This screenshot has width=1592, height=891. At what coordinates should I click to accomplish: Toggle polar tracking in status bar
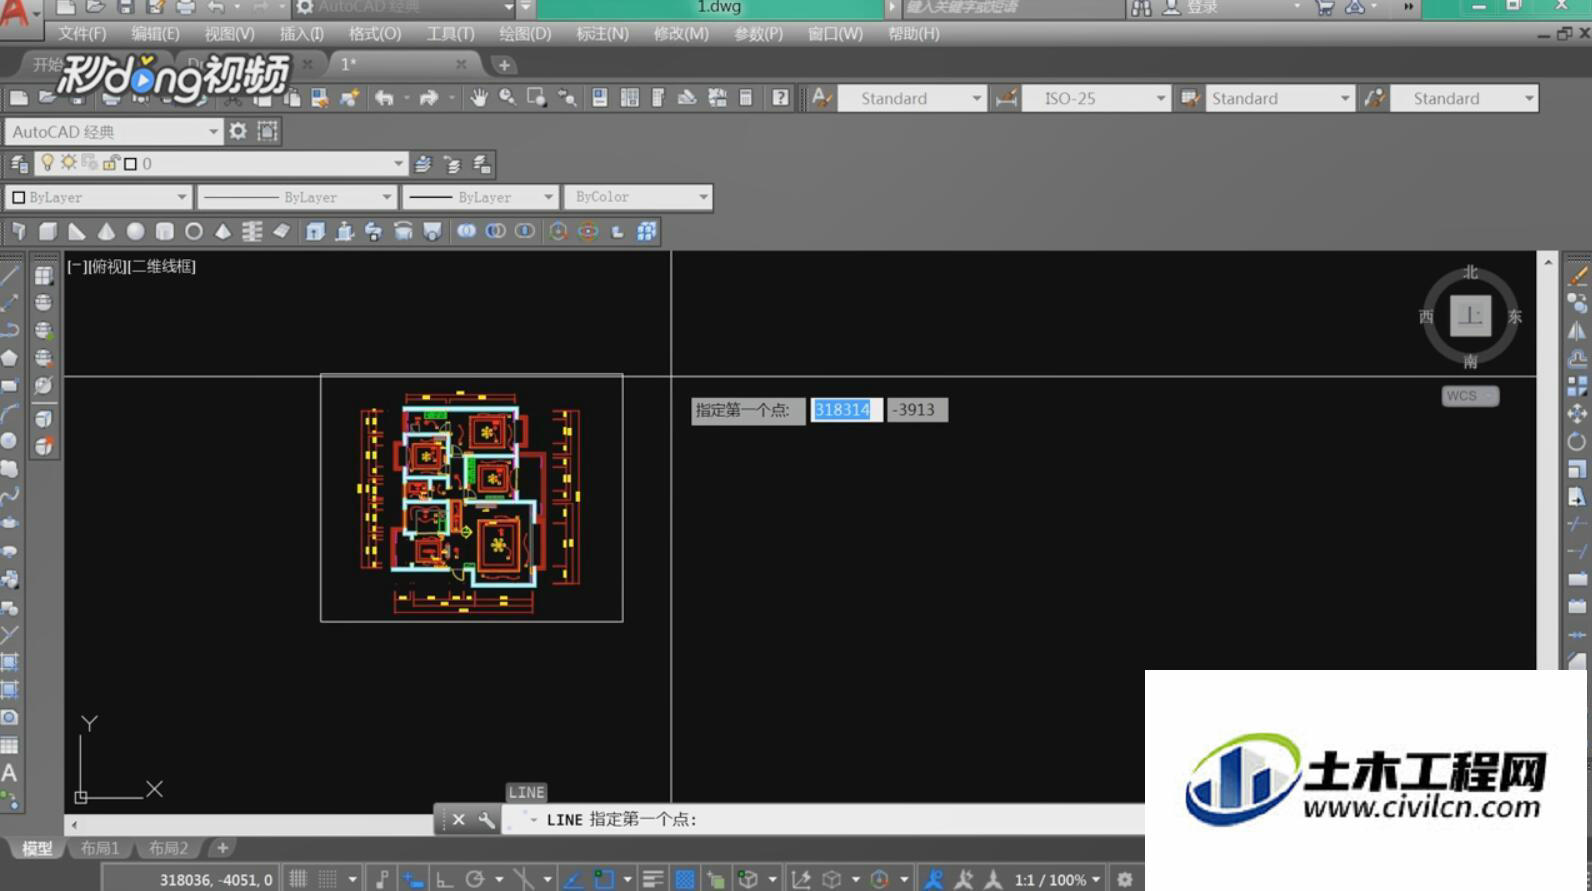pyautogui.click(x=475, y=879)
